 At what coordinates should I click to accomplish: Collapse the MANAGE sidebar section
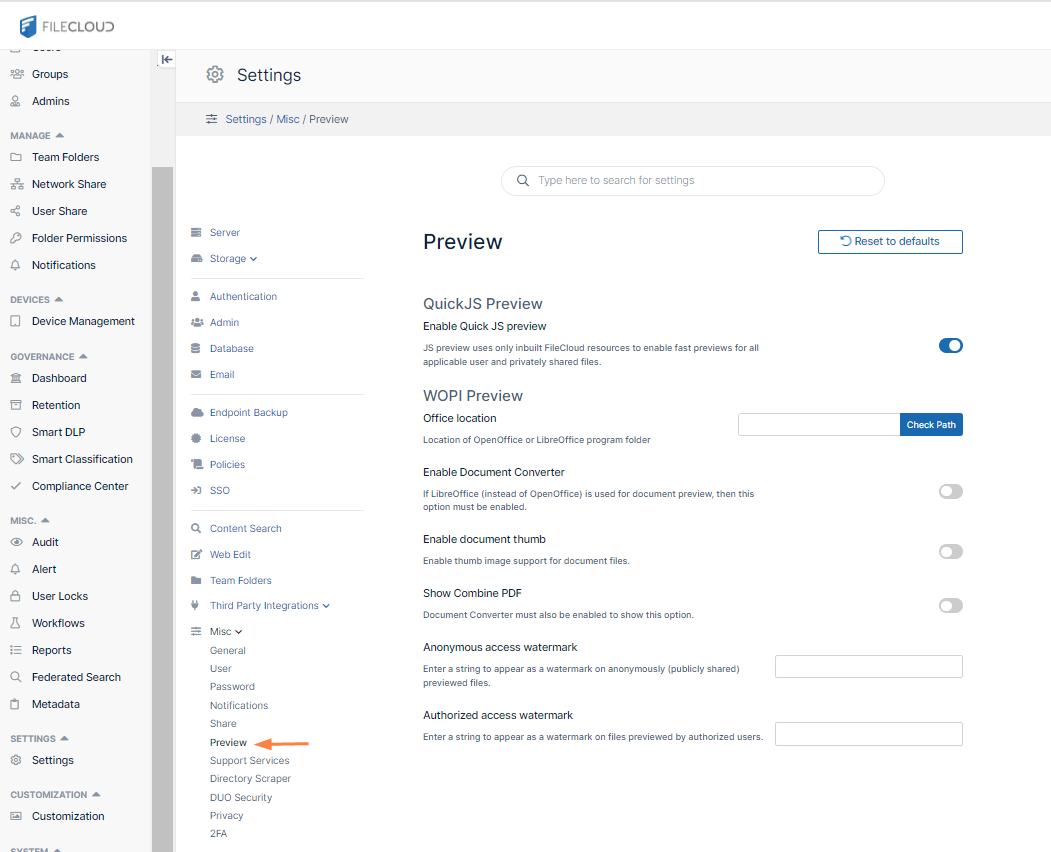[x=59, y=135]
